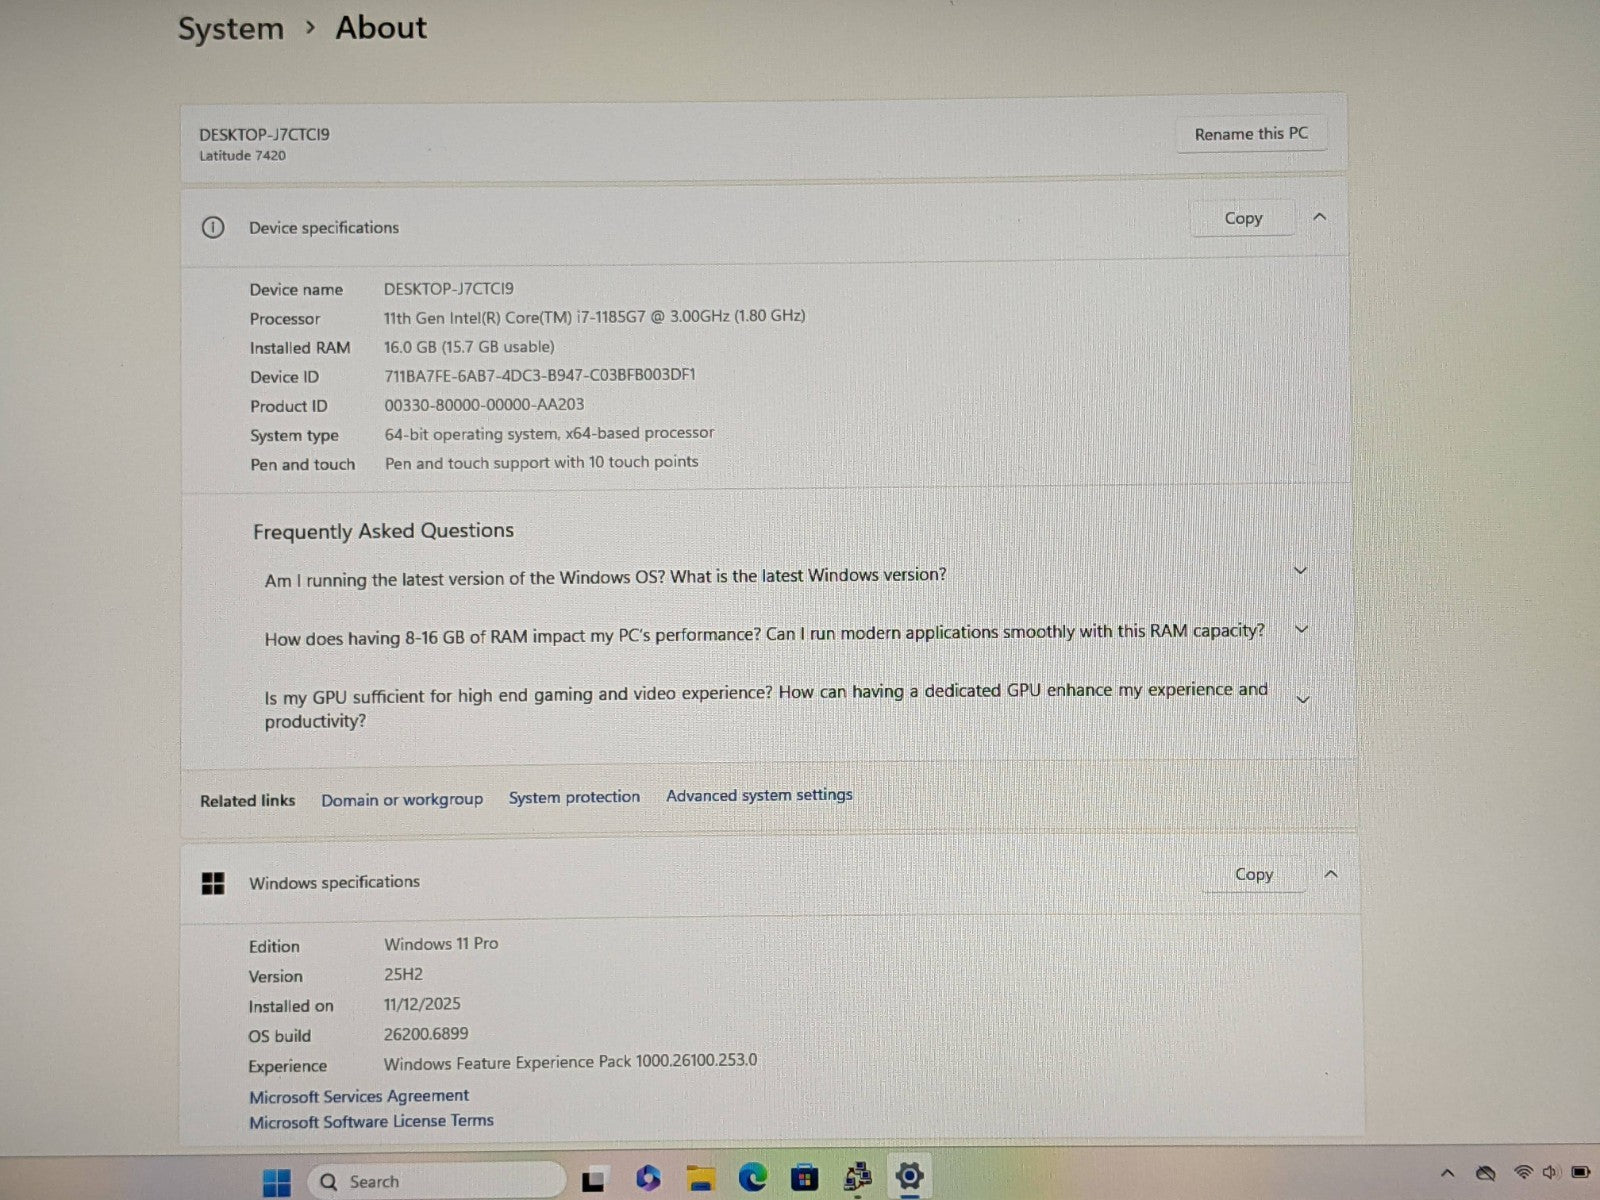Click the OneDrive cloud tray icon
The width and height of the screenshot is (1600, 1200).
[1486, 1172]
